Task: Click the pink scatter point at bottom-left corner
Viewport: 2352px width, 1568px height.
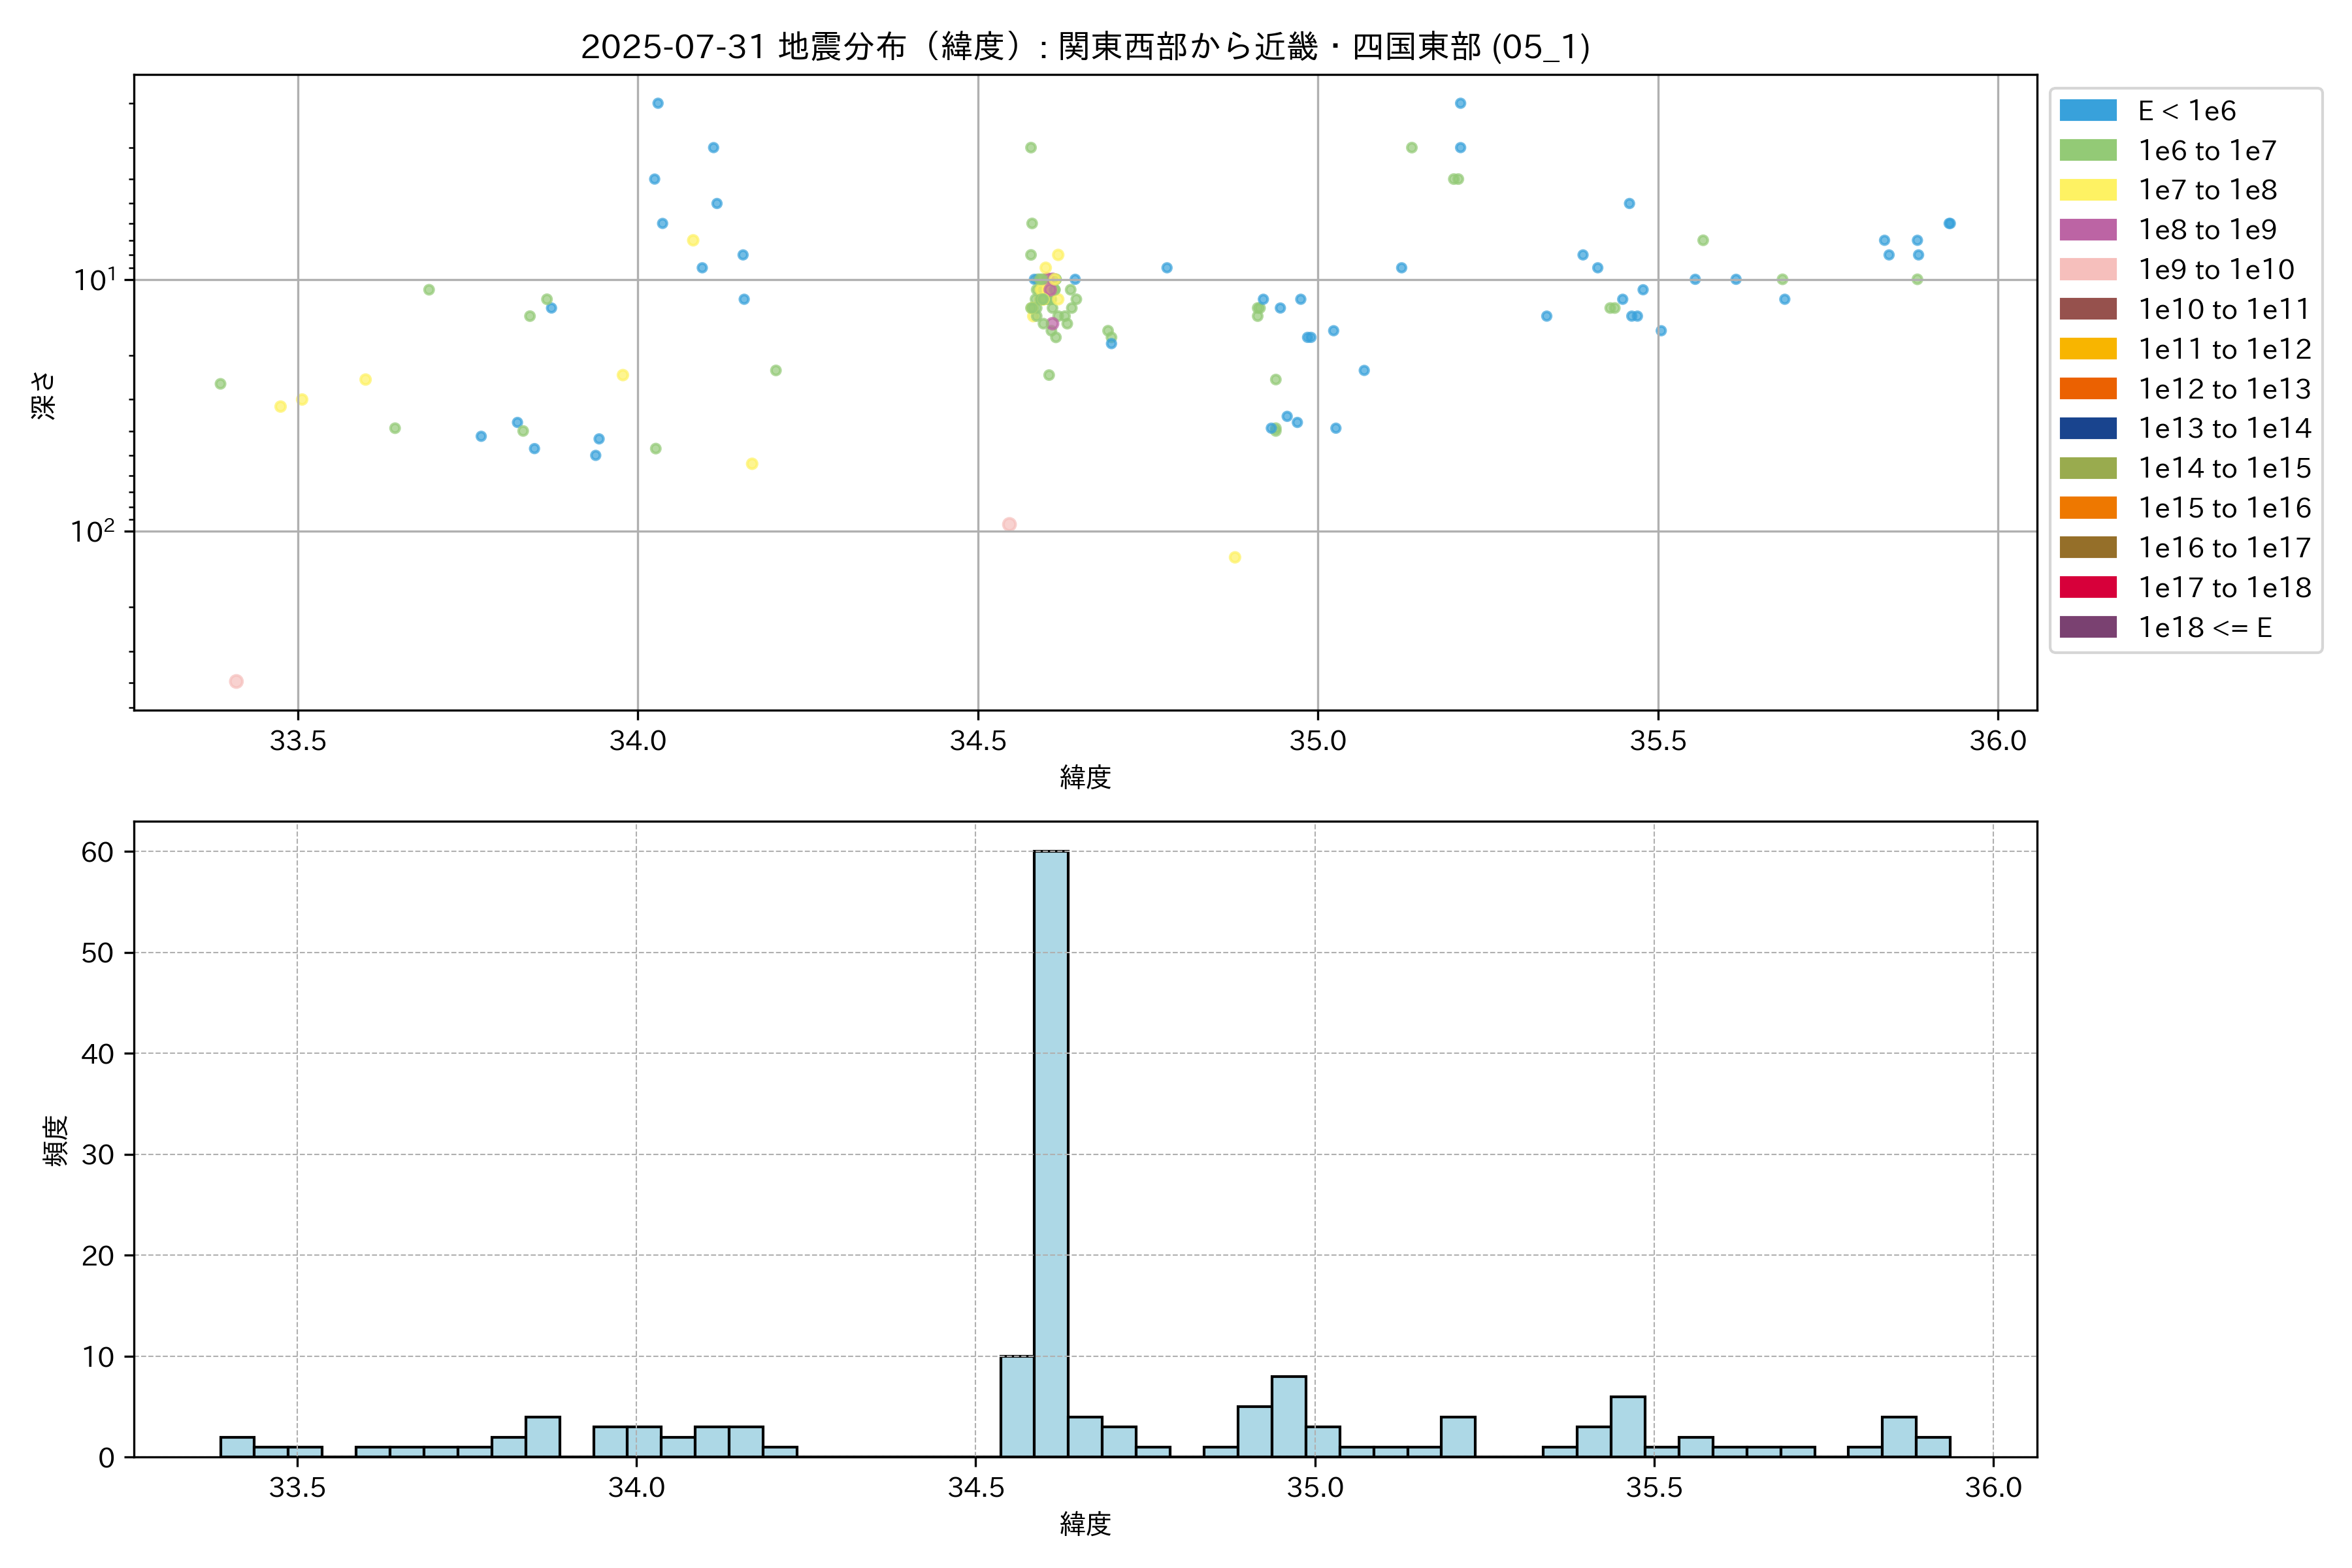Action: coord(236,681)
